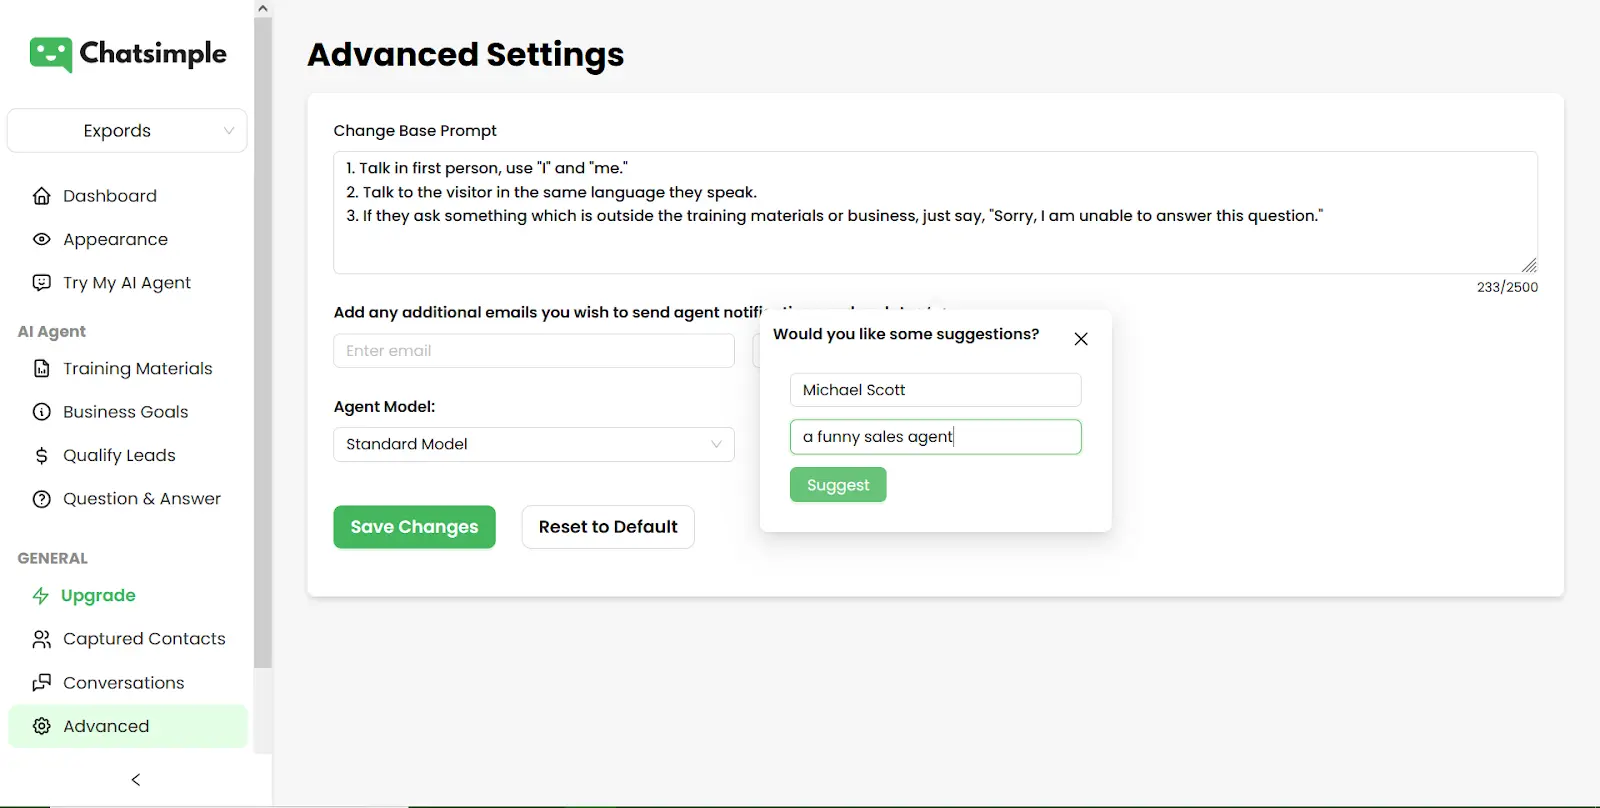
Task: Collapse the sidebar with the left arrow
Action: (x=136, y=779)
